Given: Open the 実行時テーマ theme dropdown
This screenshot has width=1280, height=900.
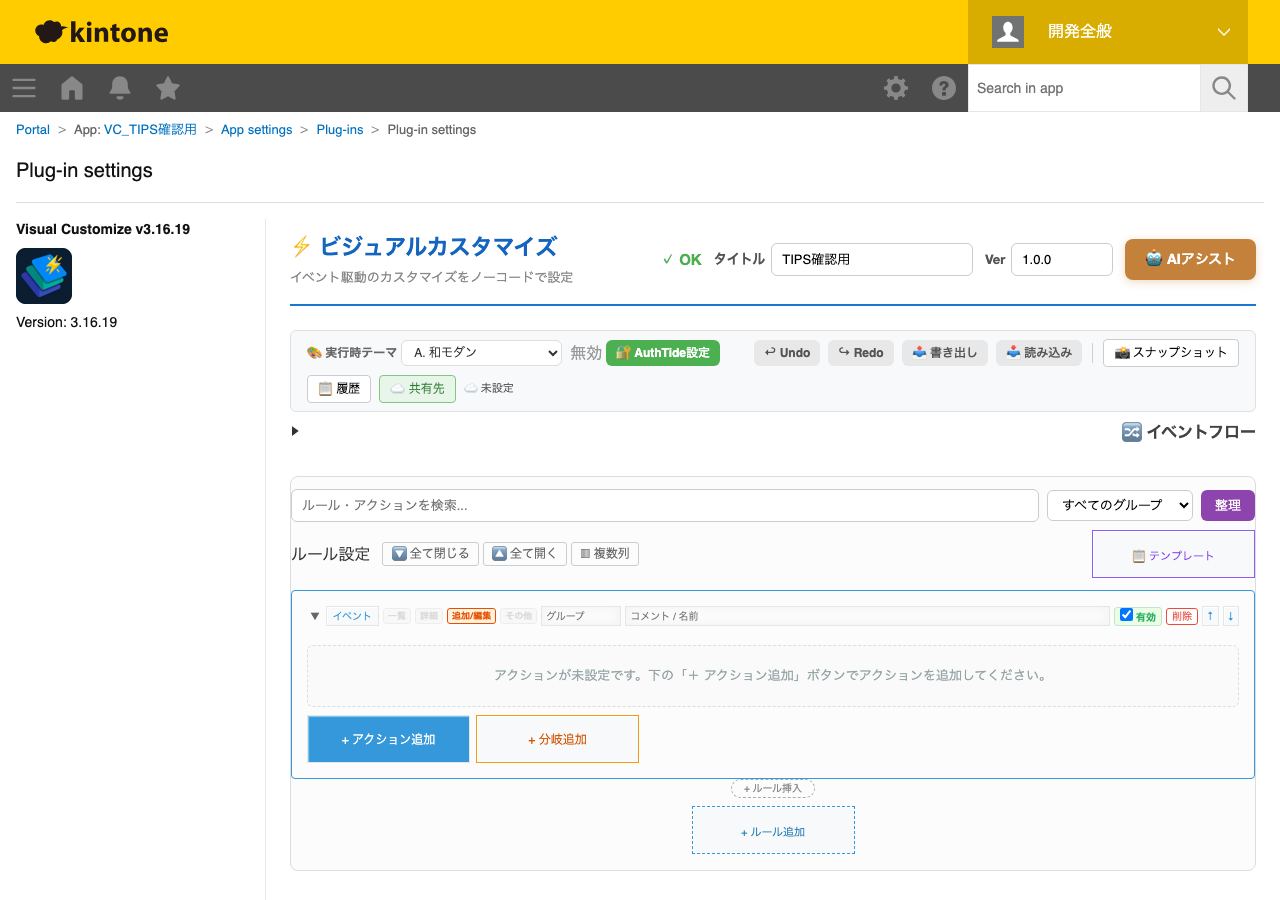Looking at the screenshot, I should [x=481, y=353].
